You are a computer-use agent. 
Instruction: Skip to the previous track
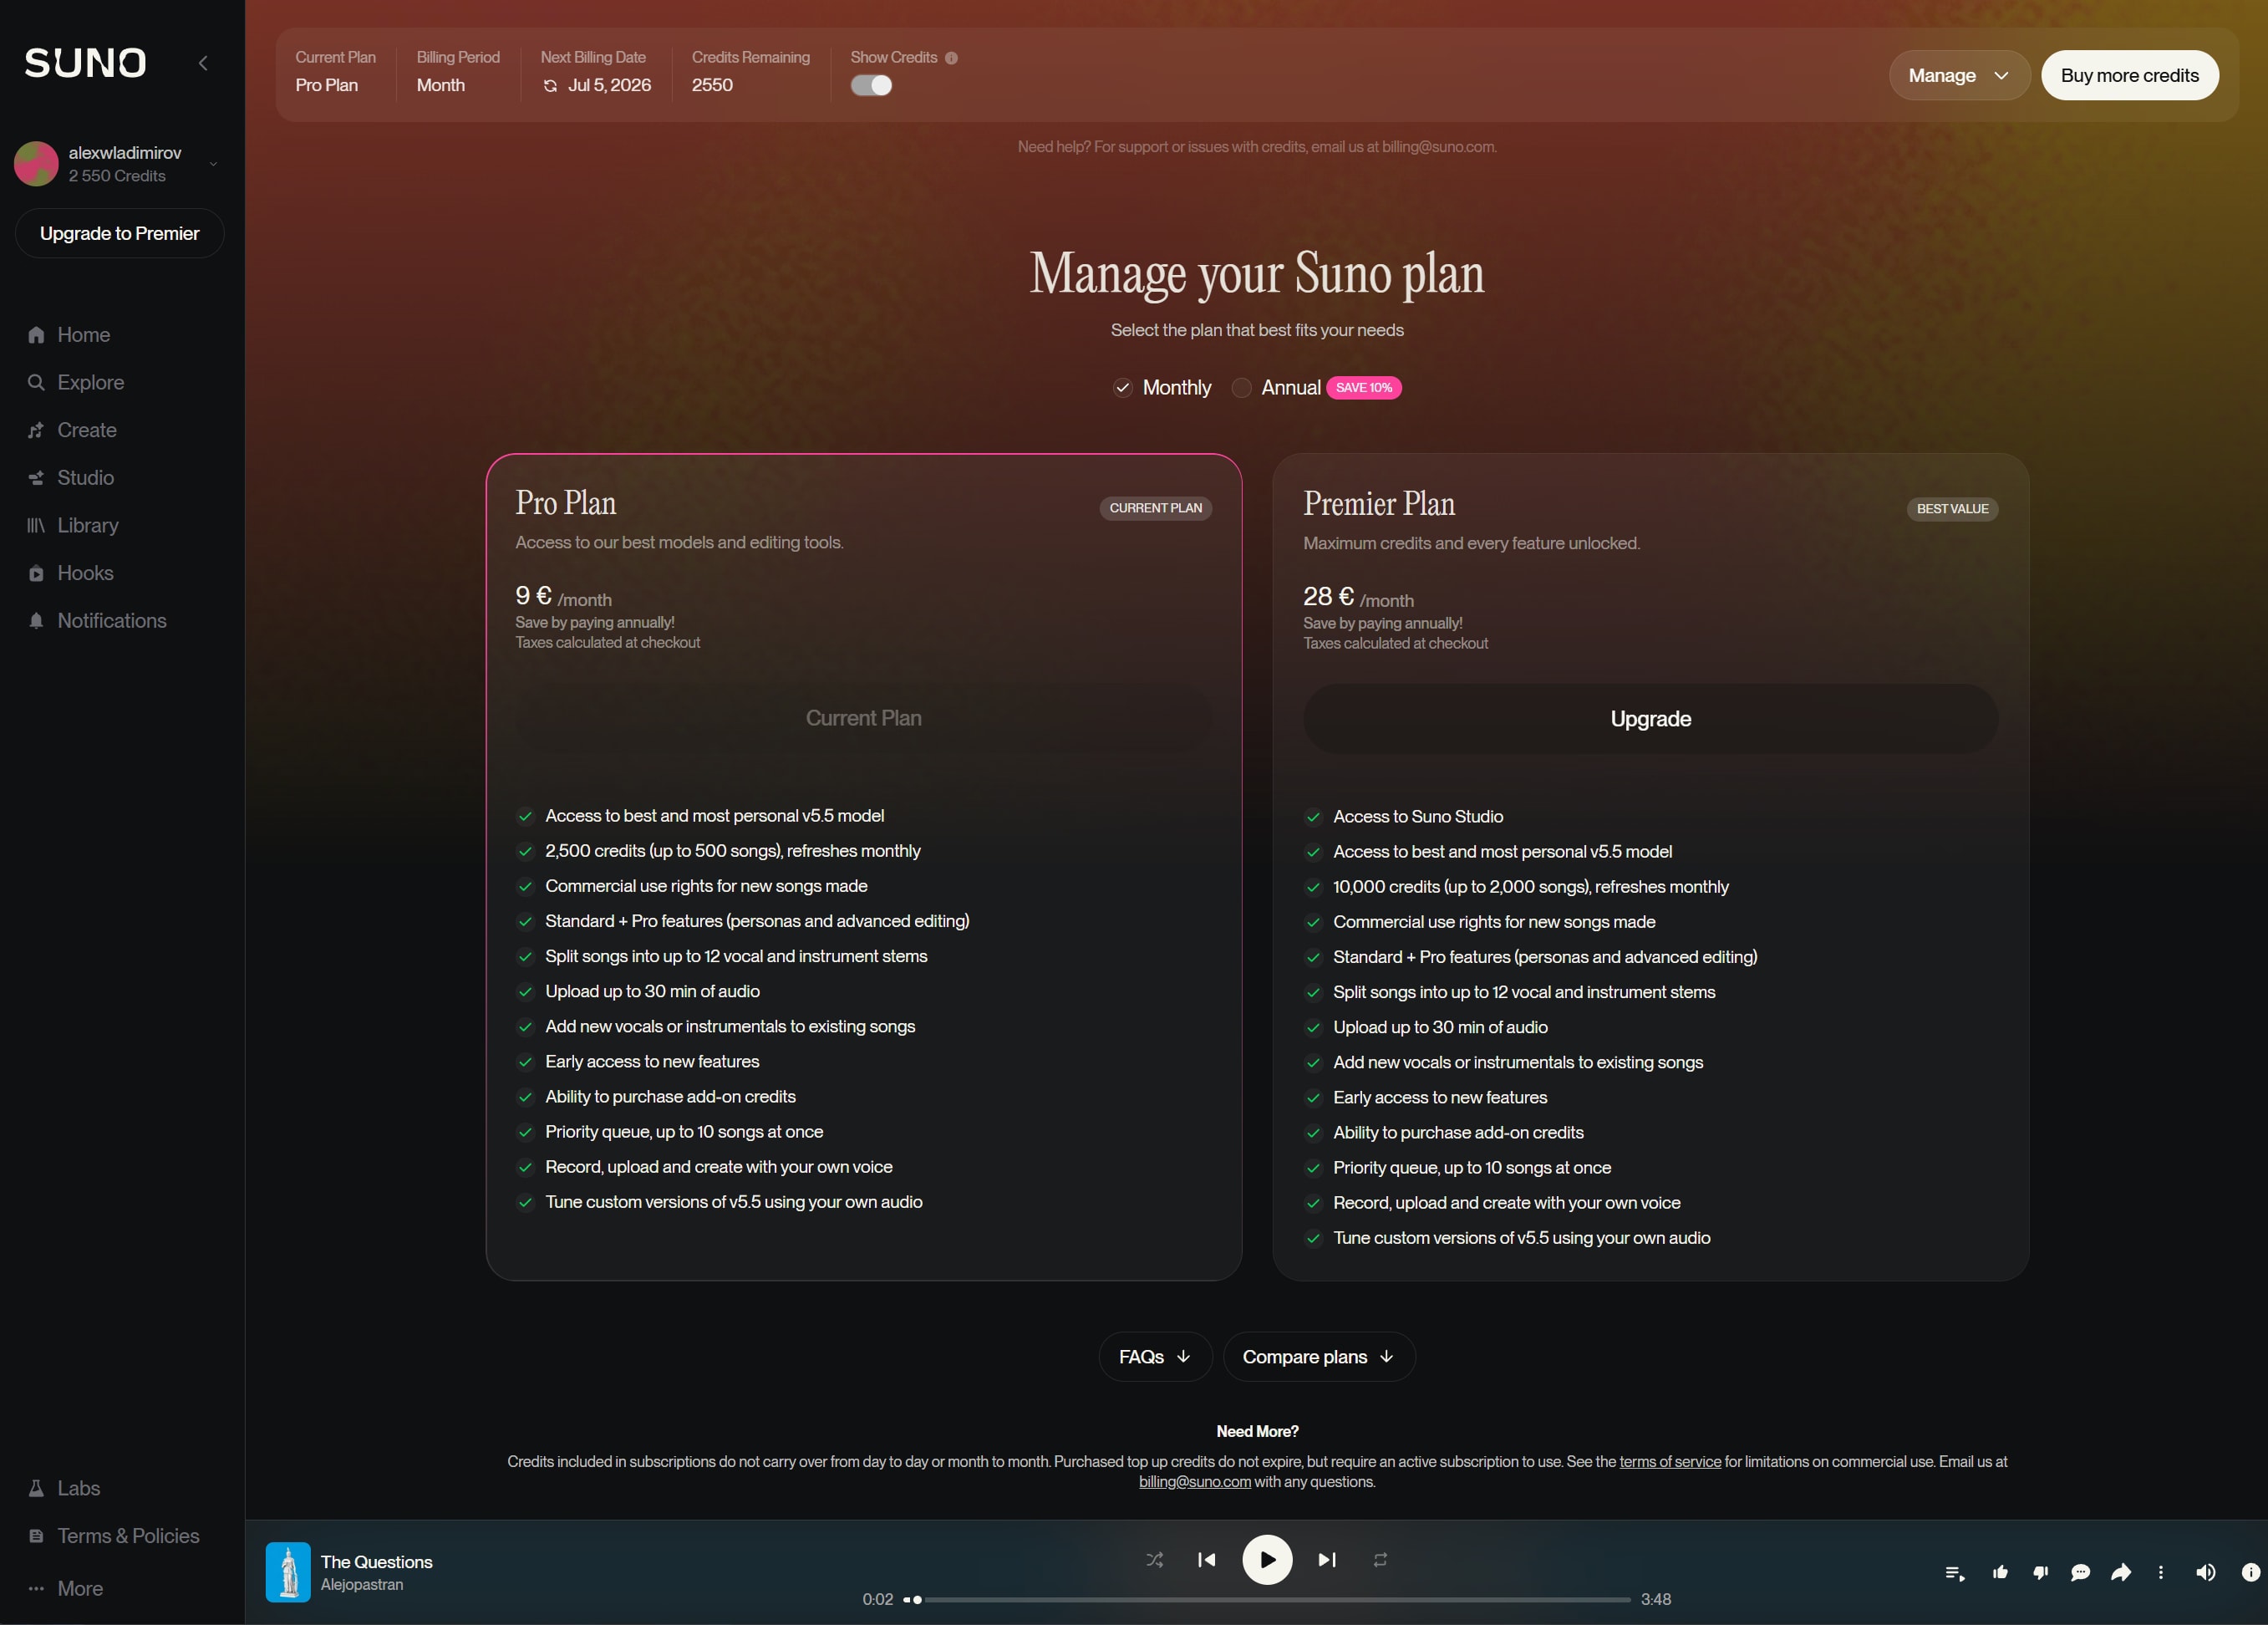coord(1207,1559)
